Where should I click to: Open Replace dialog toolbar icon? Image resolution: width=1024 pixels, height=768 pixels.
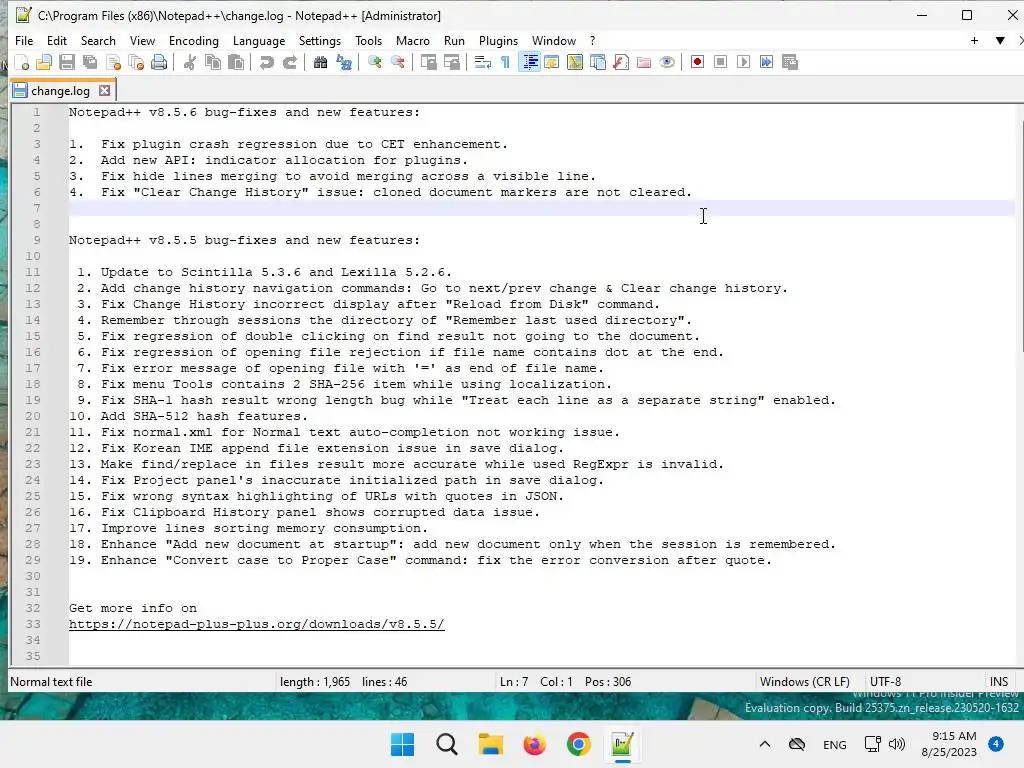tap(344, 62)
